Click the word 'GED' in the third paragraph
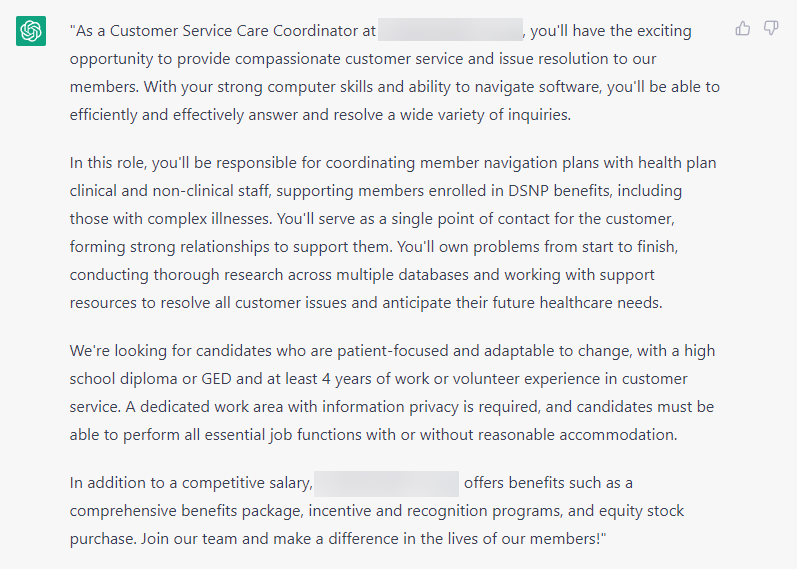The width and height of the screenshot is (797, 569). (217, 379)
